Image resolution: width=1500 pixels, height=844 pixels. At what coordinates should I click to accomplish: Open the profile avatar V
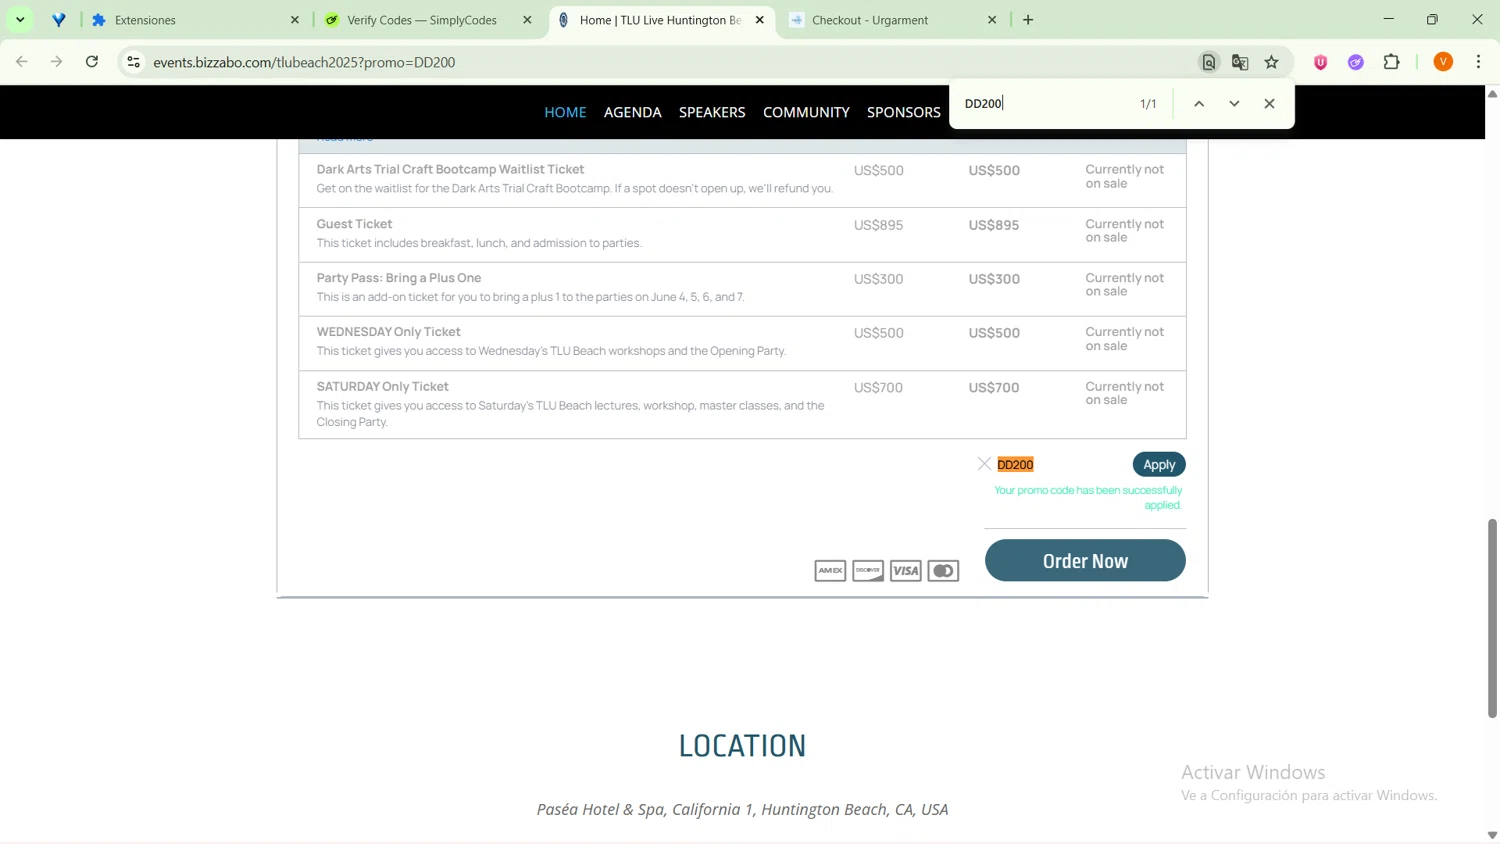[1443, 62]
